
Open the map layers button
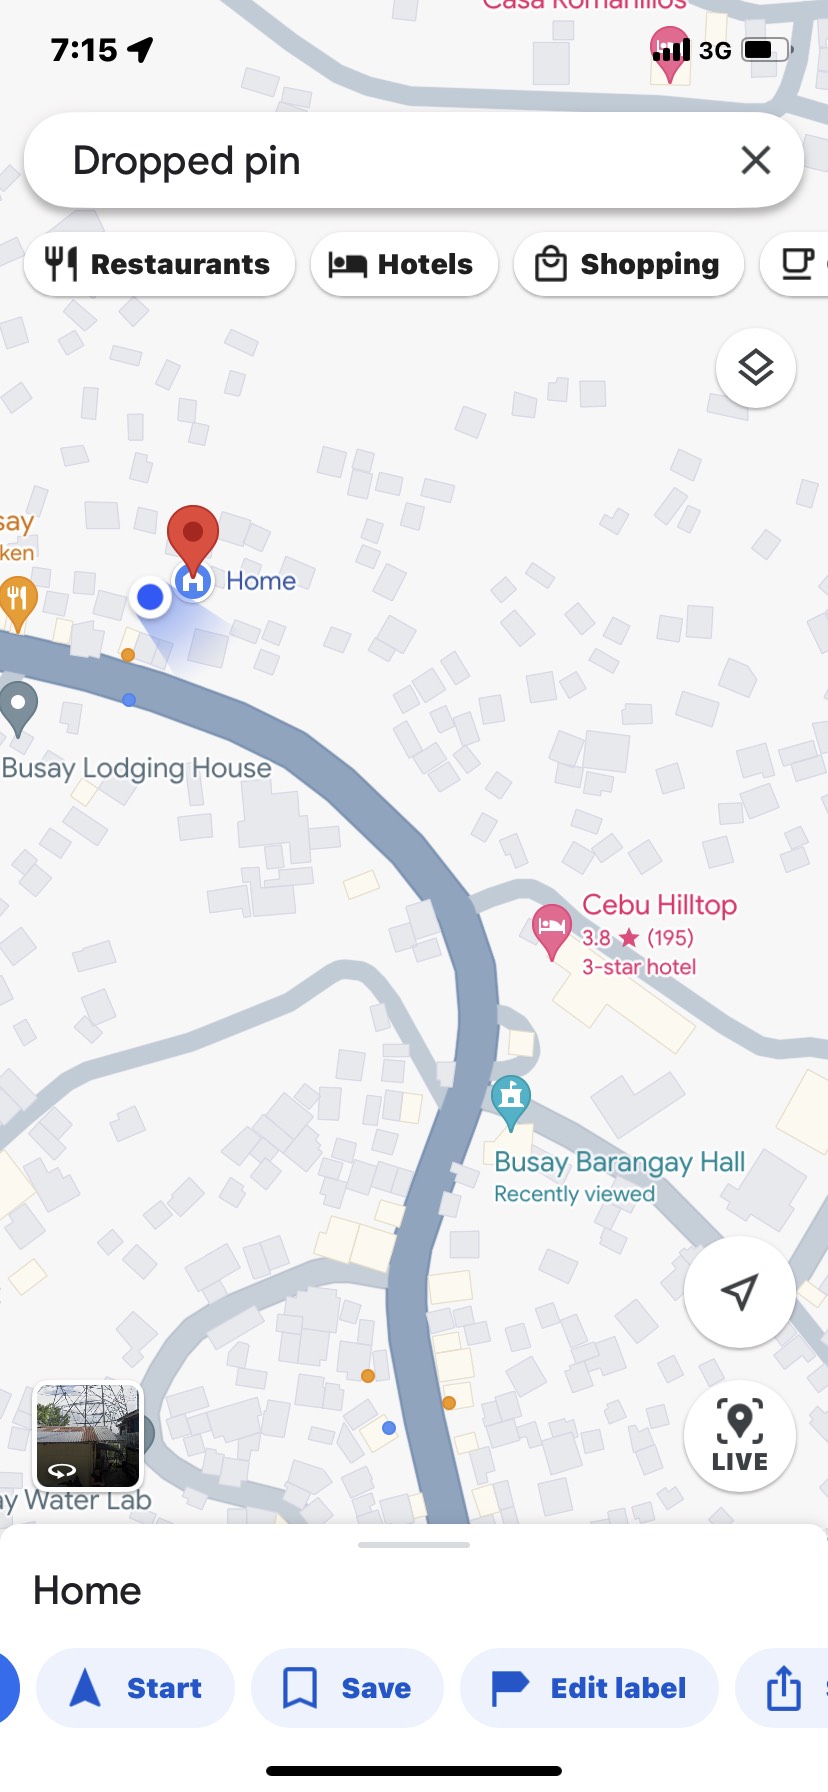click(x=756, y=368)
